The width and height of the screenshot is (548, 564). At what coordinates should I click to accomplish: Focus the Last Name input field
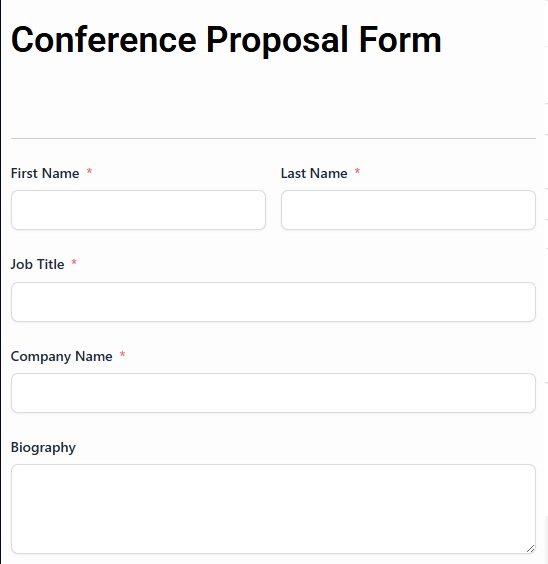click(408, 210)
